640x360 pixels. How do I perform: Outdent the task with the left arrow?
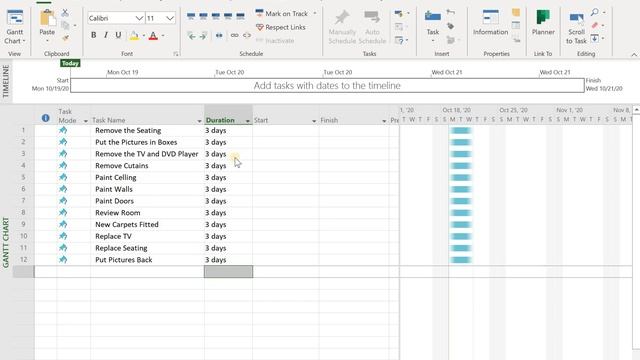tap(191, 36)
